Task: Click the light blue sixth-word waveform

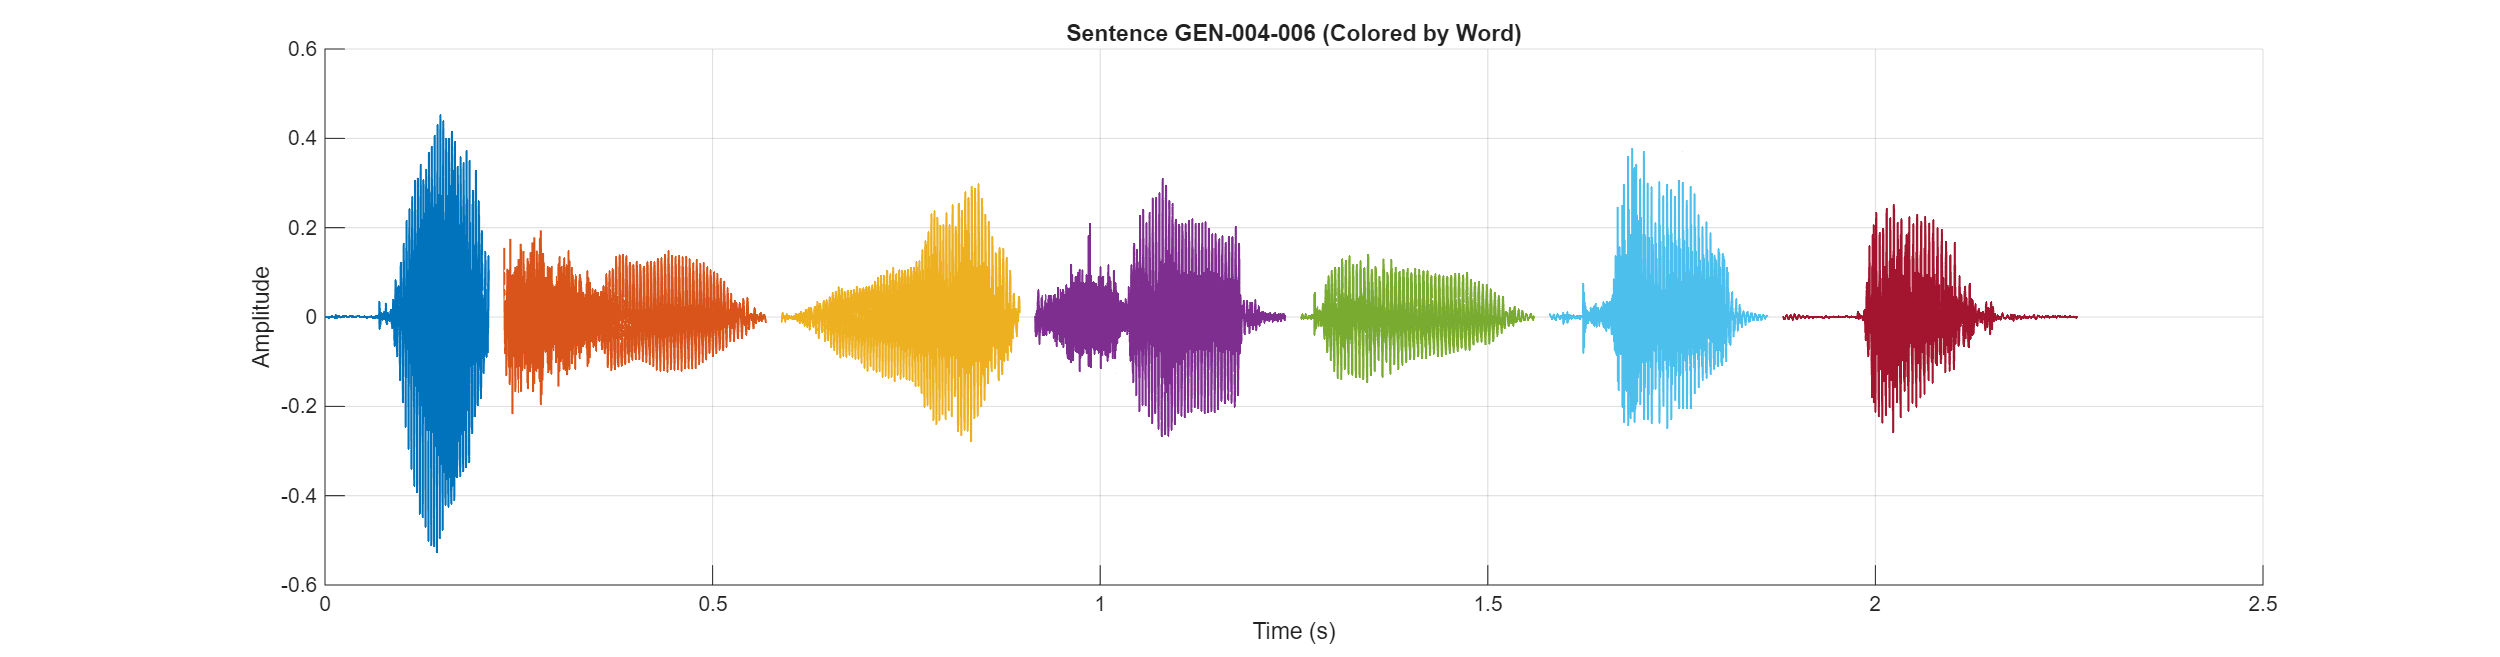Action: pyautogui.click(x=1660, y=317)
